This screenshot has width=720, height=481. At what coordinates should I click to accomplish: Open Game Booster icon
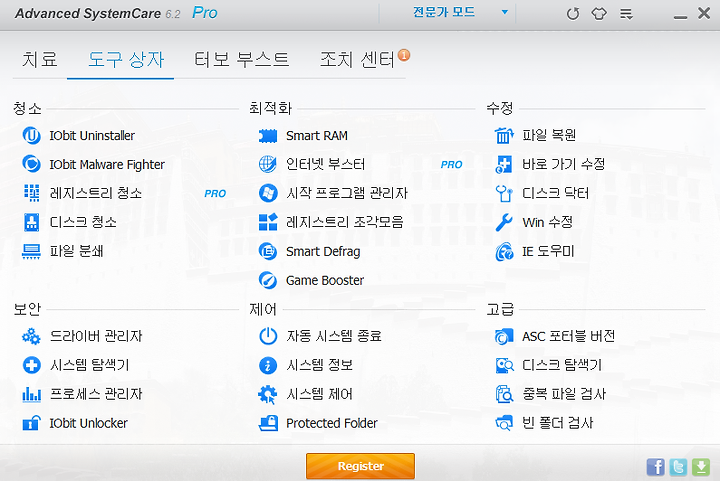268,280
